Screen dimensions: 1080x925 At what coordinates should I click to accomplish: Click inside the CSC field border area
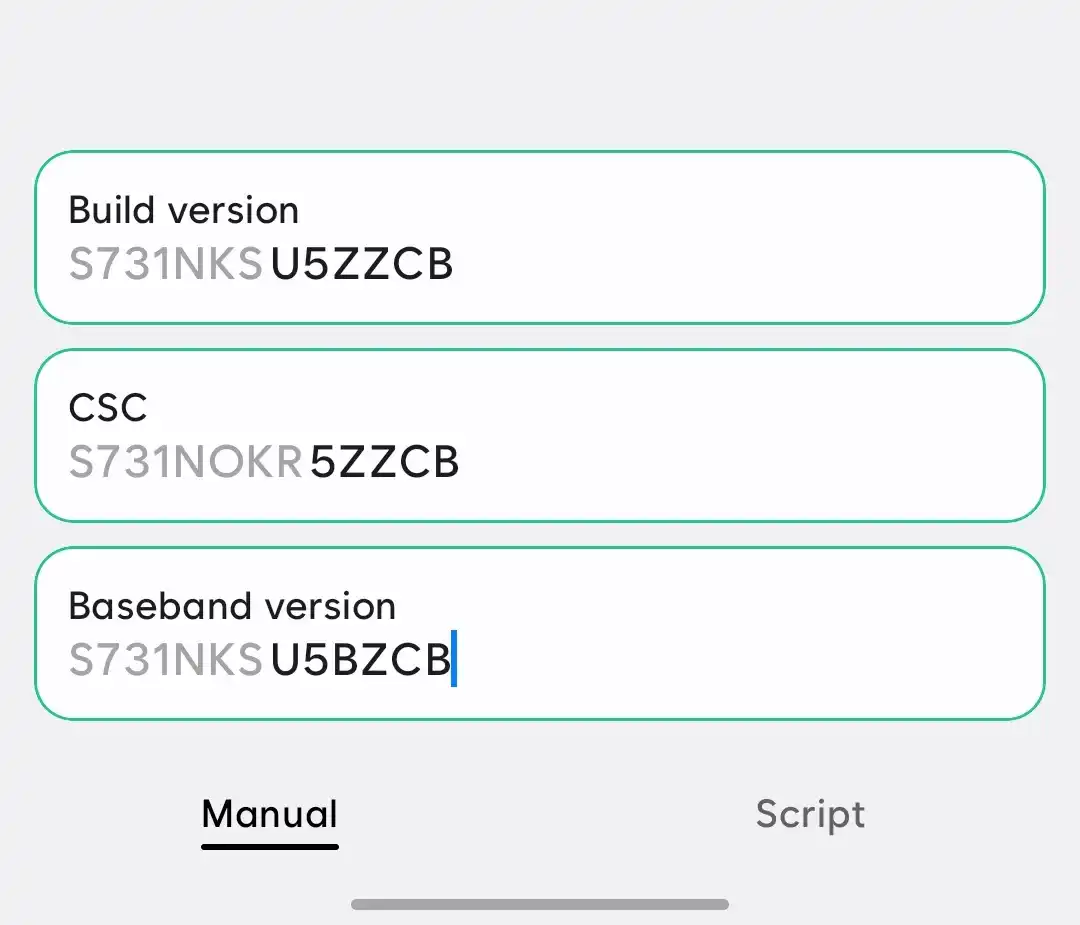[700, 435]
